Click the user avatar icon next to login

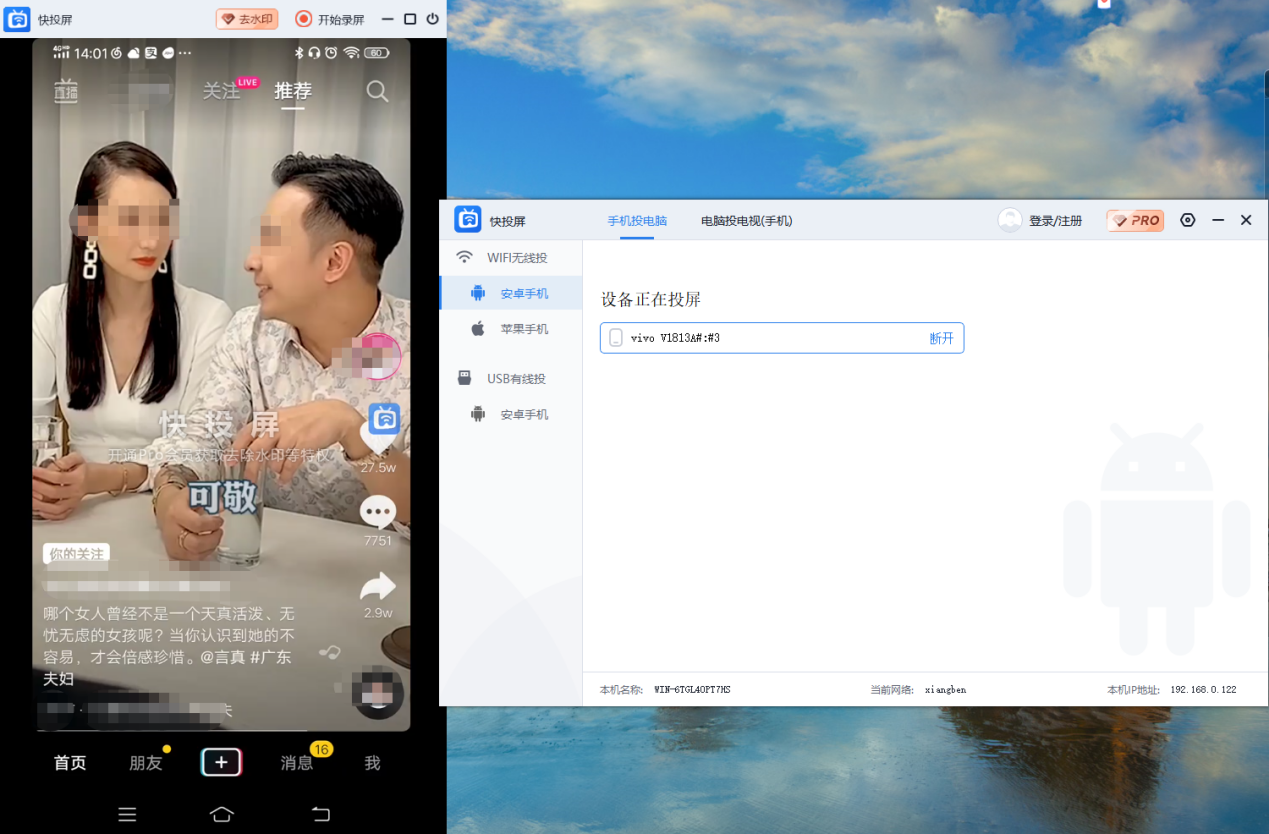click(1010, 220)
